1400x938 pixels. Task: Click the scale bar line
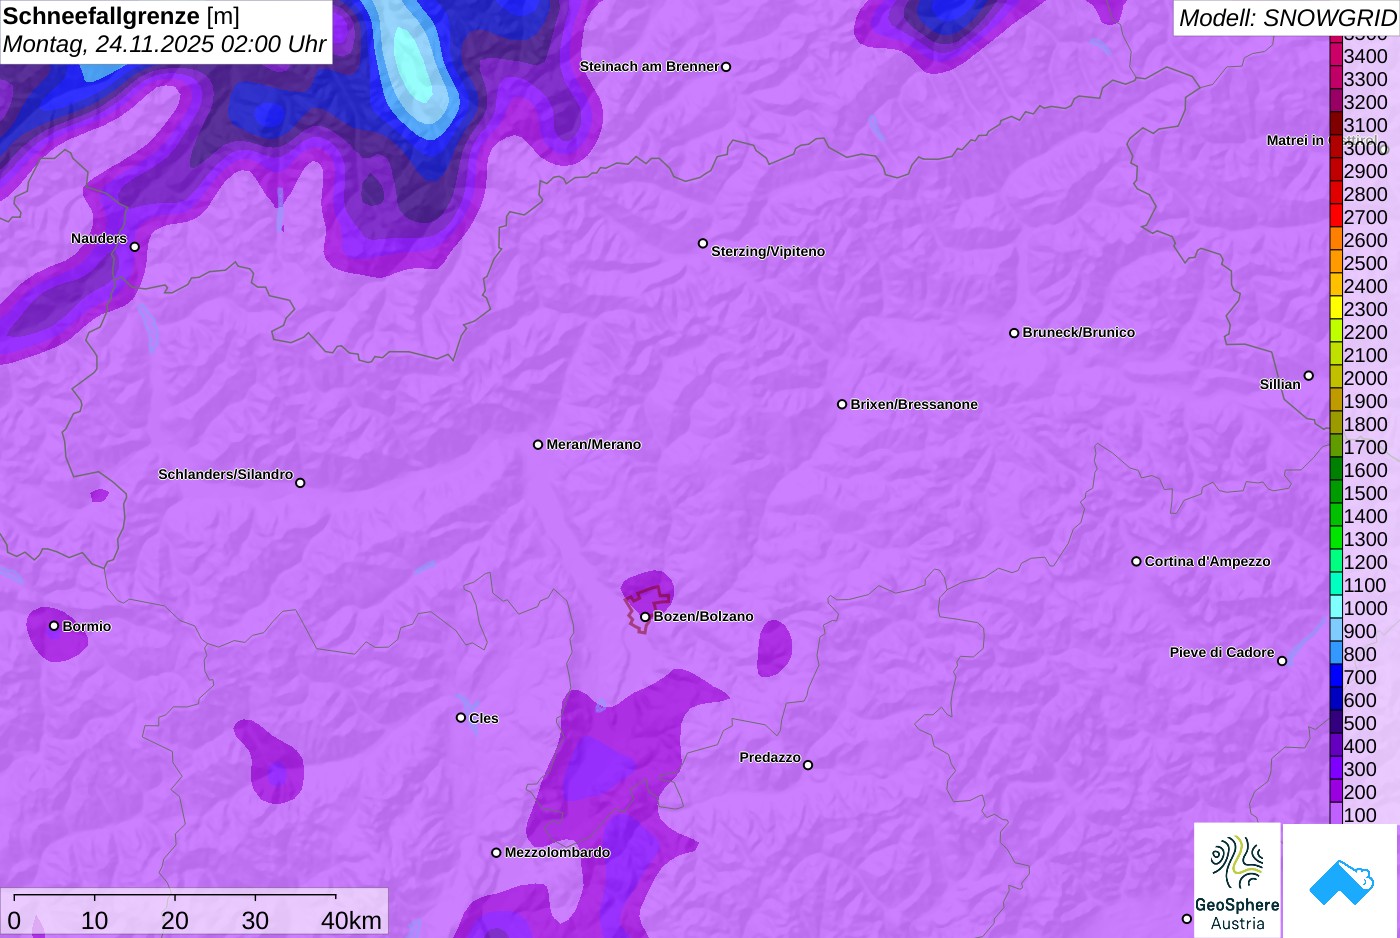coord(175,897)
